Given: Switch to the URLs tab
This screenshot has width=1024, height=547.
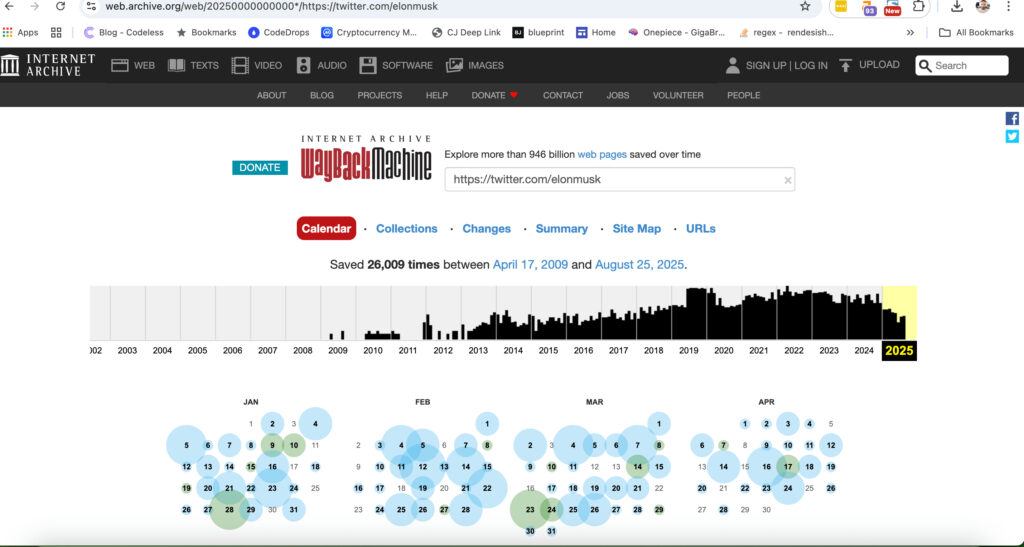Looking at the screenshot, I should [x=701, y=228].
